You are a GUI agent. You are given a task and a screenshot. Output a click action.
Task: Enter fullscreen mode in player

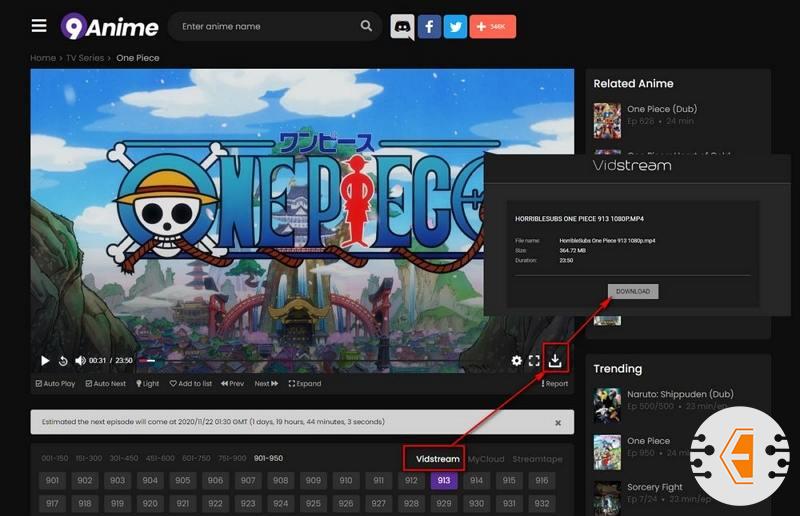click(x=534, y=361)
